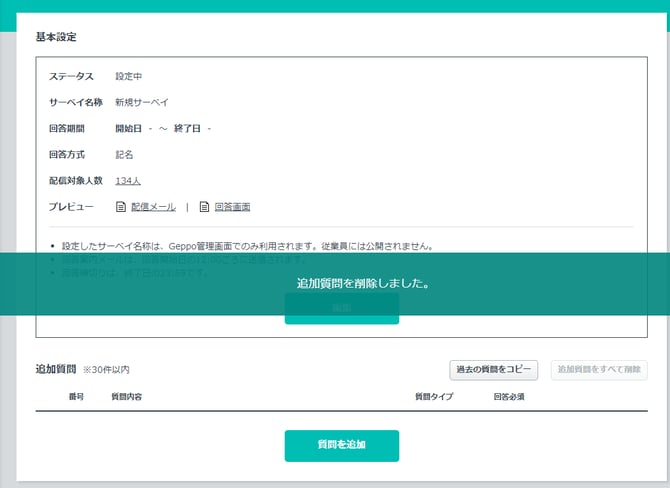Select the ※30件以内 note
670x488 pixels.
[x=106, y=370]
